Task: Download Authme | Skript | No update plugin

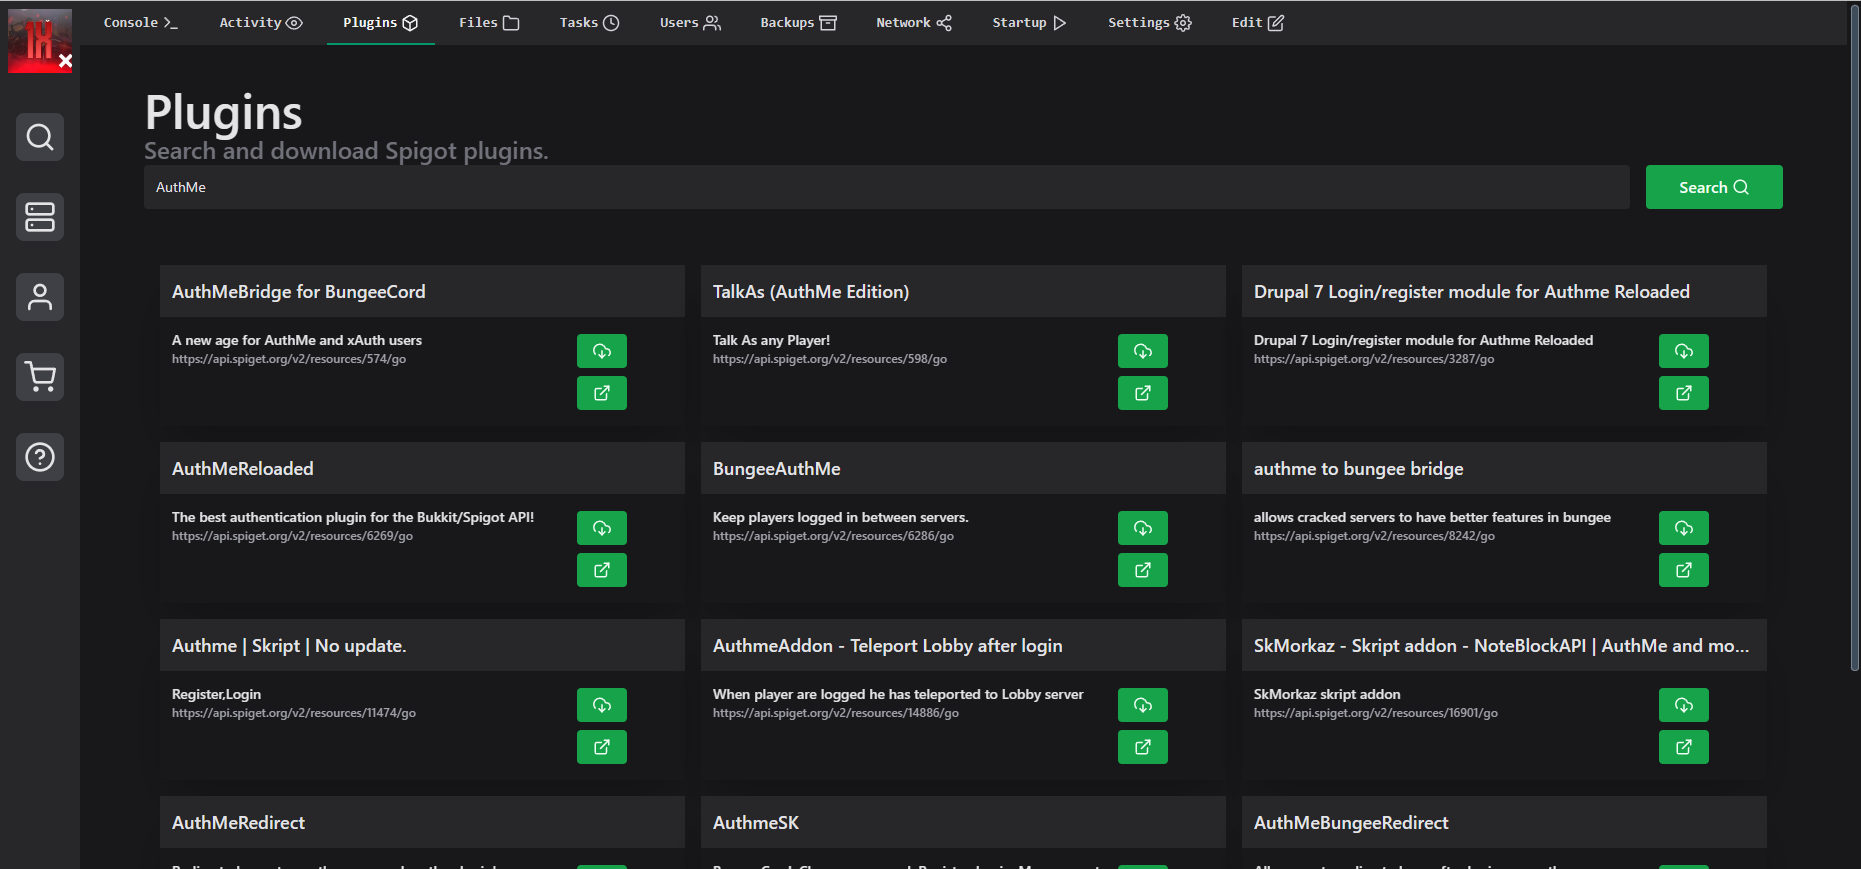Action: tap(602, 705)
